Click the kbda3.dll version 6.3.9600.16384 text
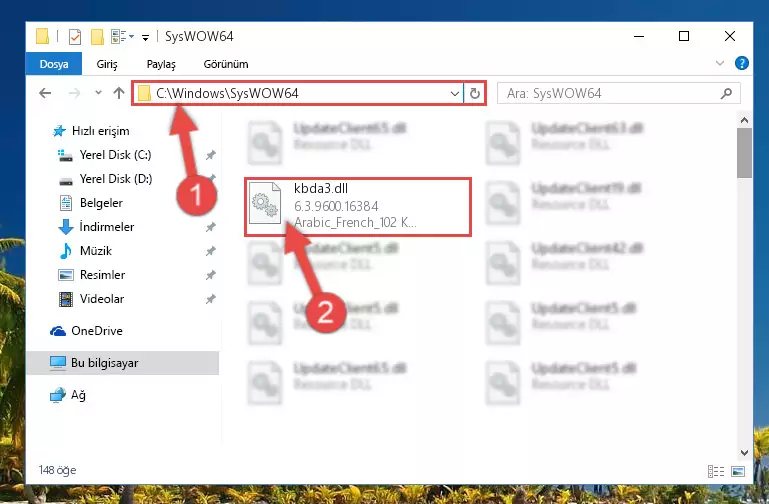Viewport: 769px width, 504px height. [x=336, y=206]
